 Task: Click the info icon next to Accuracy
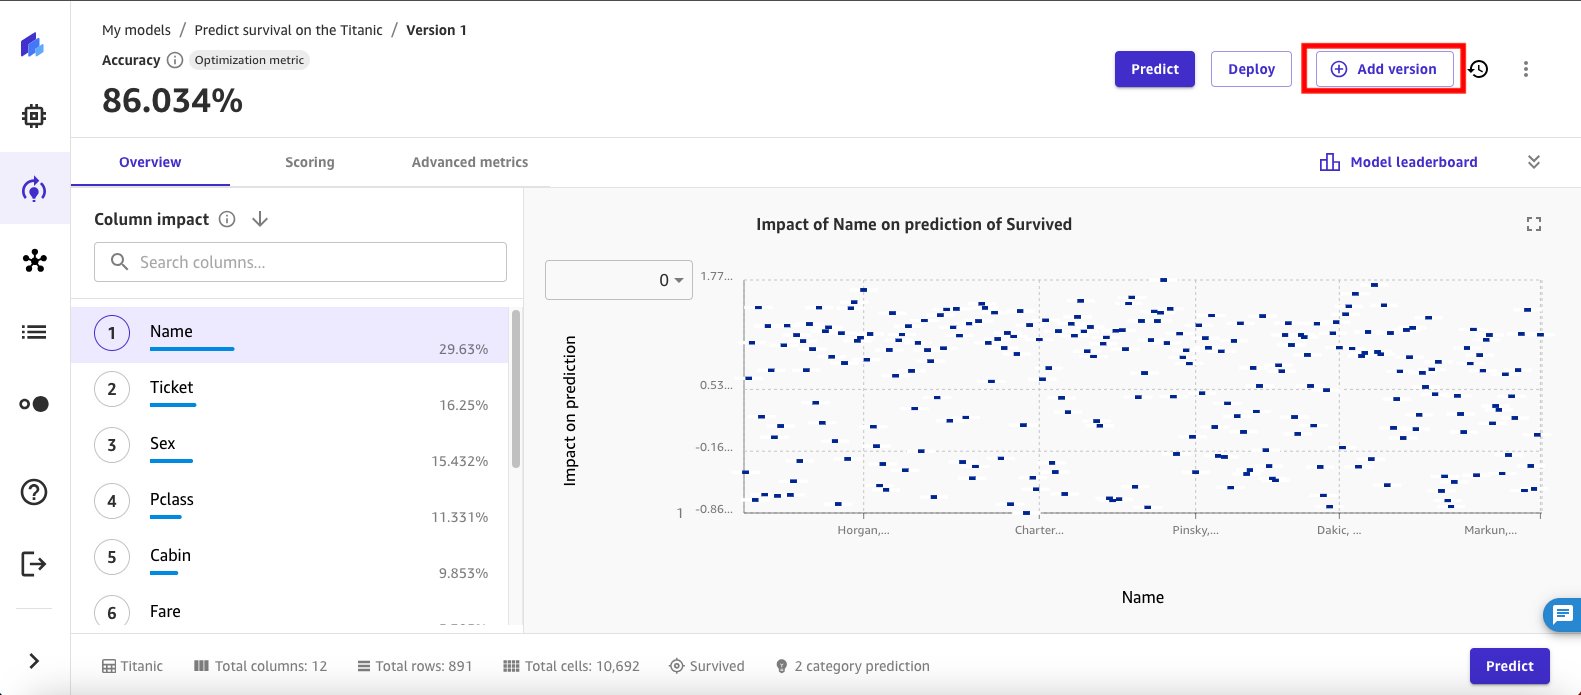tap(175, 60)
